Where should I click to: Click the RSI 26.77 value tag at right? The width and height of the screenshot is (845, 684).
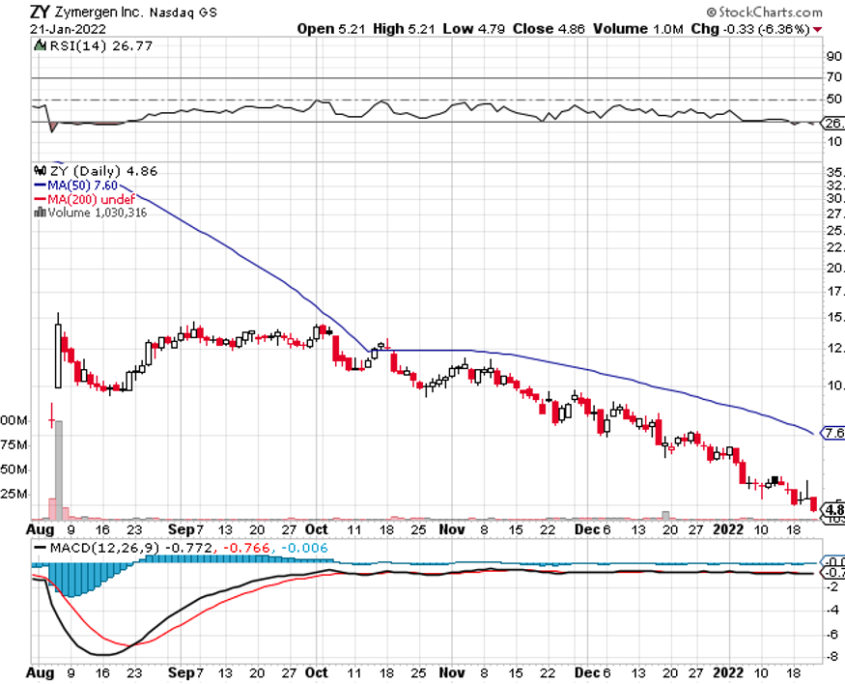coord(832,123)
